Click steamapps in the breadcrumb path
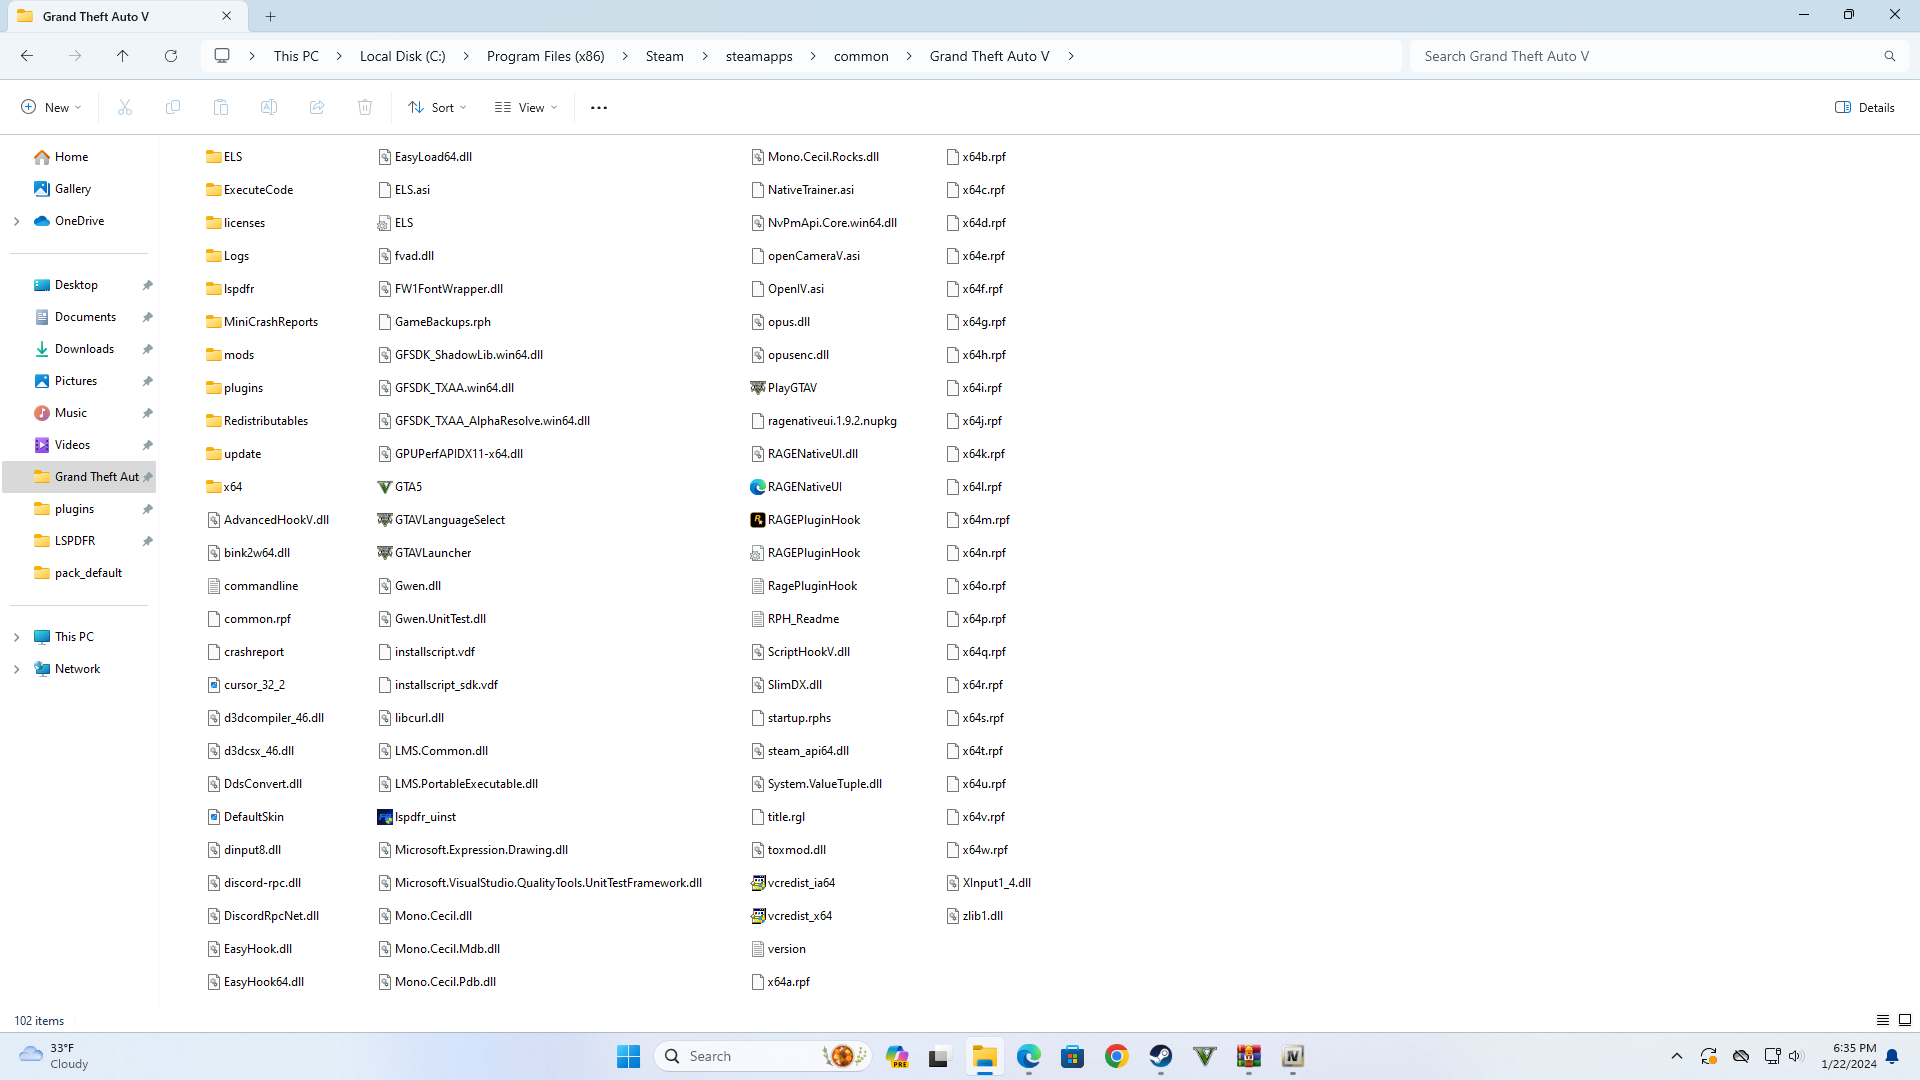 pyautogui.click(x=758, y=56)
